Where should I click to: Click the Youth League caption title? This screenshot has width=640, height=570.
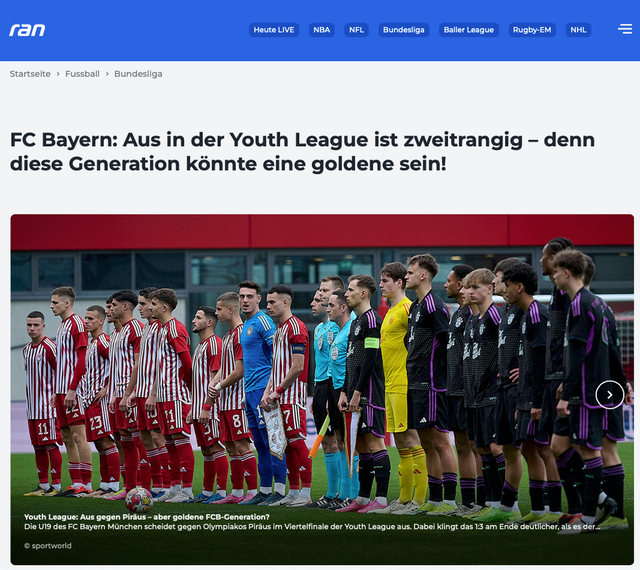tap(147, 517)
